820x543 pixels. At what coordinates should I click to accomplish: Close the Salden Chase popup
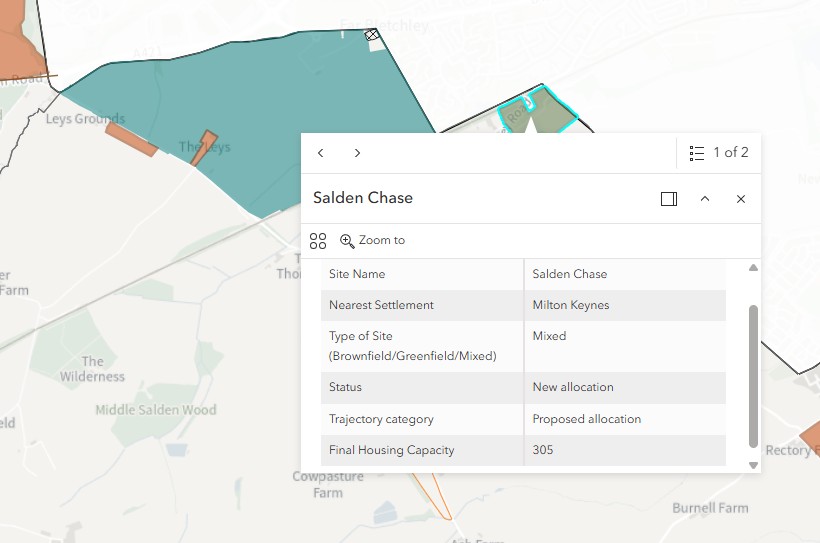click(x=741, y=199)
